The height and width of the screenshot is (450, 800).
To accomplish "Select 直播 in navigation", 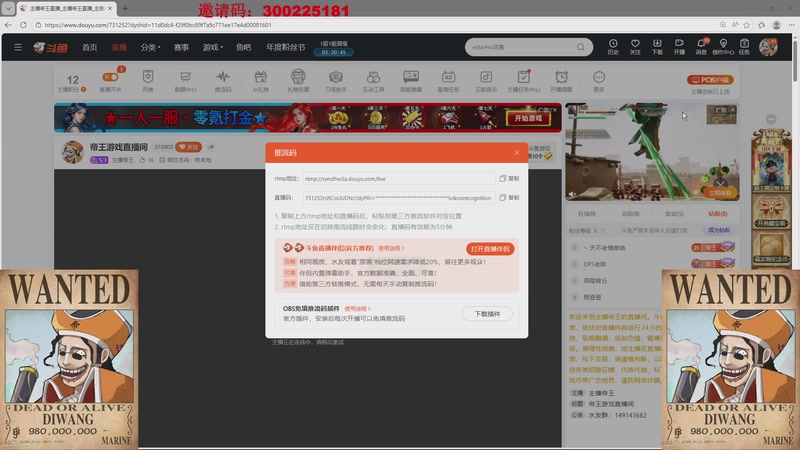I will point(119,47).
